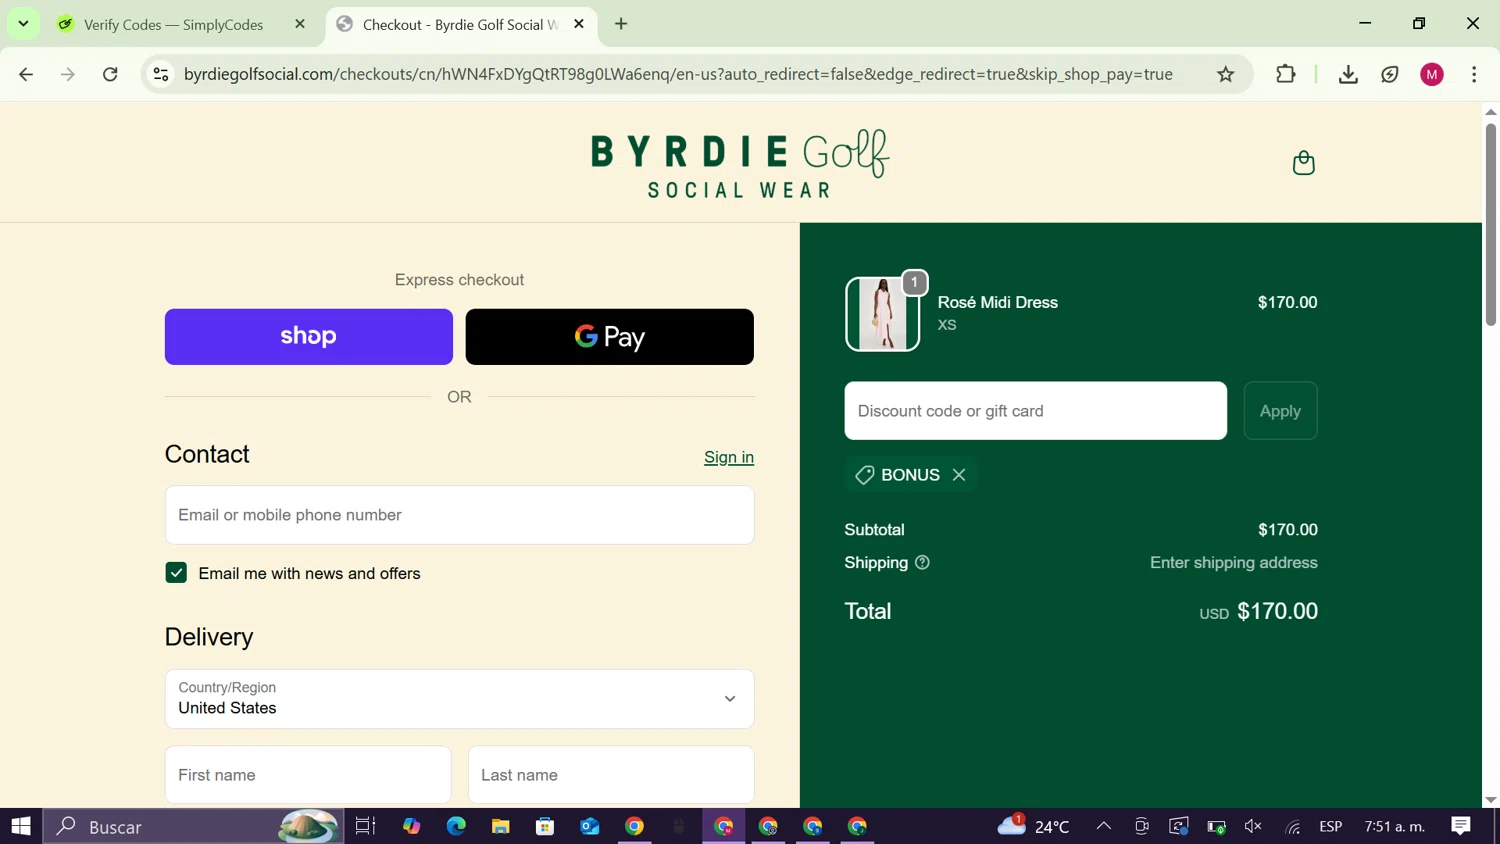Open the Windows Start menu

(21, 826)
